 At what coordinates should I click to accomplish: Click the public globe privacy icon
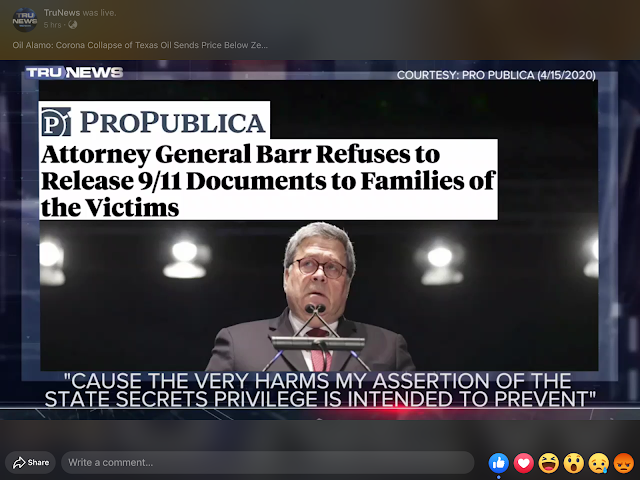(73, 25)
